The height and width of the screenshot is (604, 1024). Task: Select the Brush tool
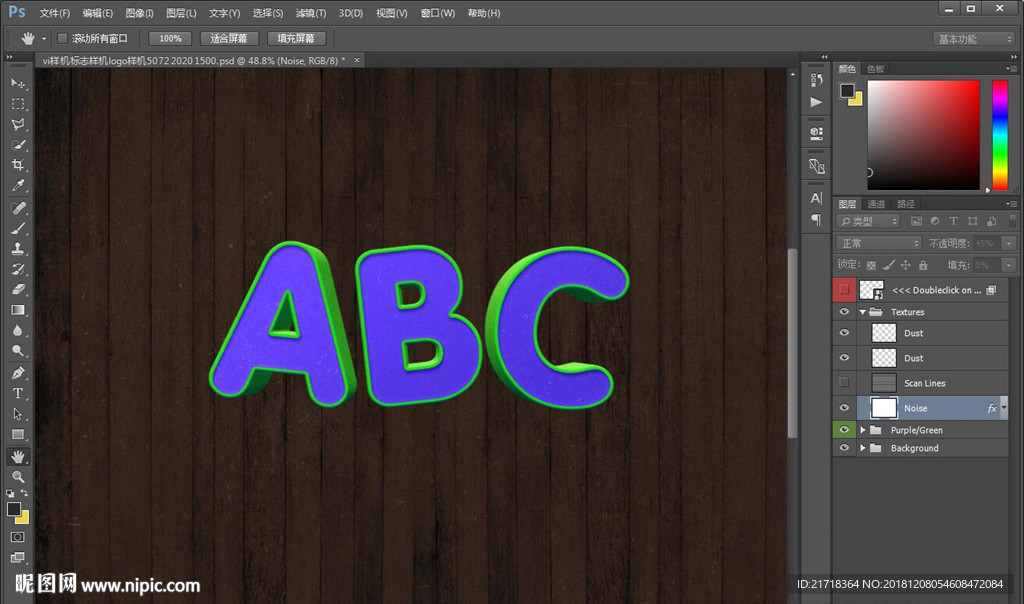tap(18, 228)
